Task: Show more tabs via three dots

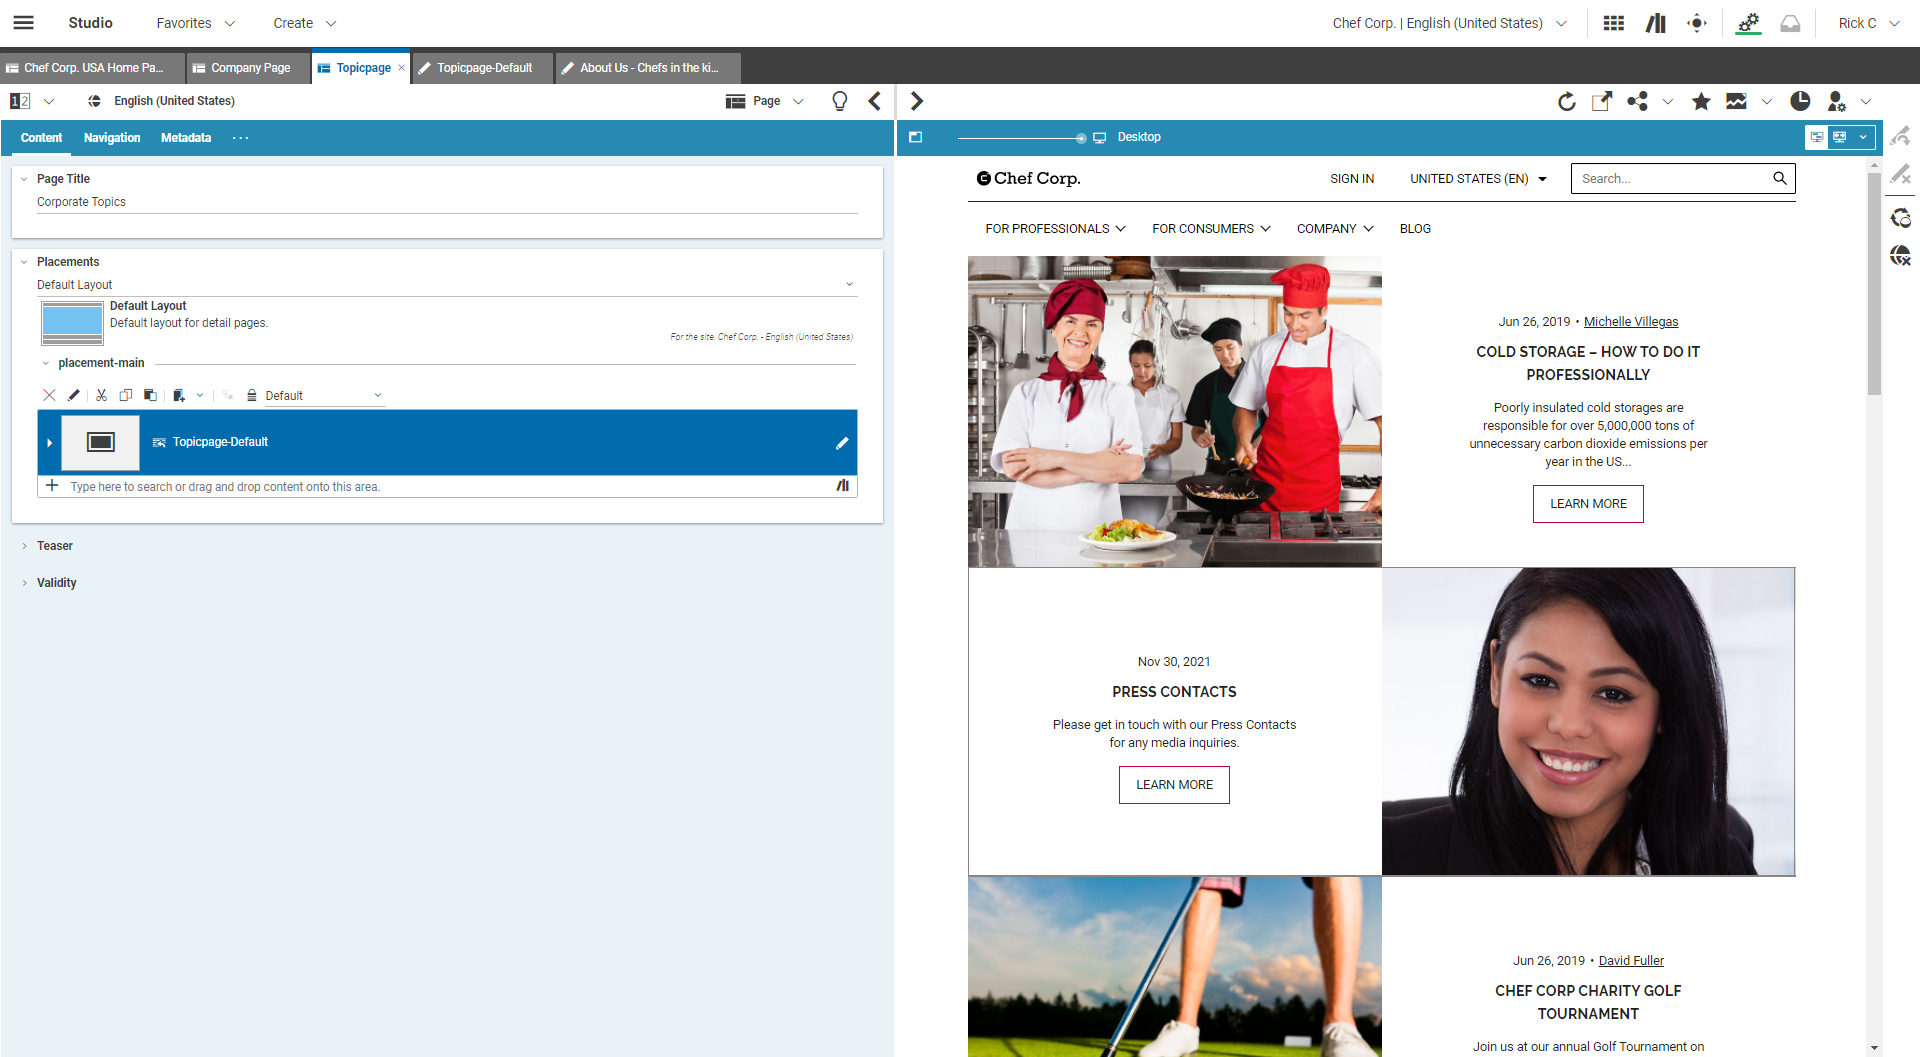Action: tap(240, 138)
